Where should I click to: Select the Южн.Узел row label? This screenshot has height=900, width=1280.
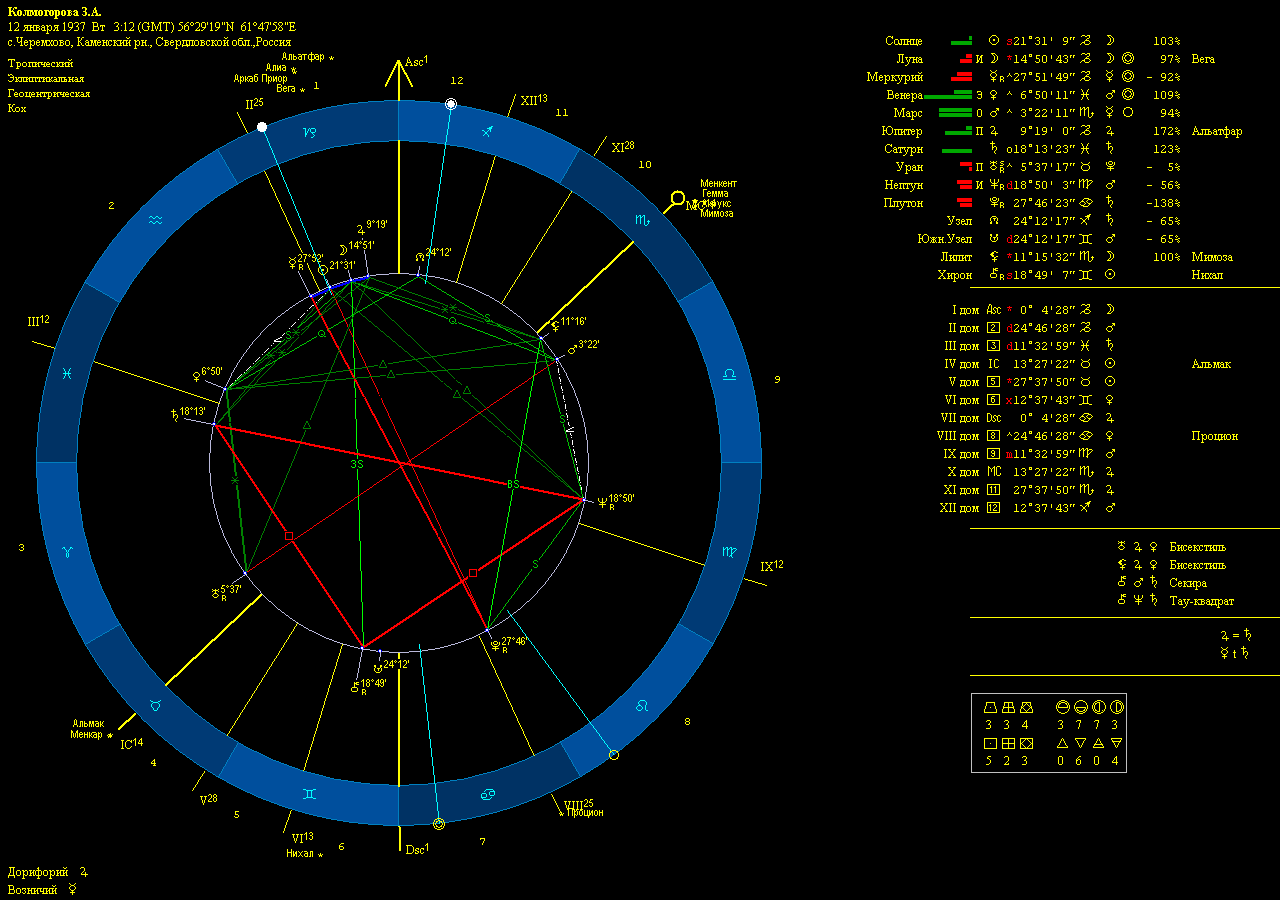(946, 239)
